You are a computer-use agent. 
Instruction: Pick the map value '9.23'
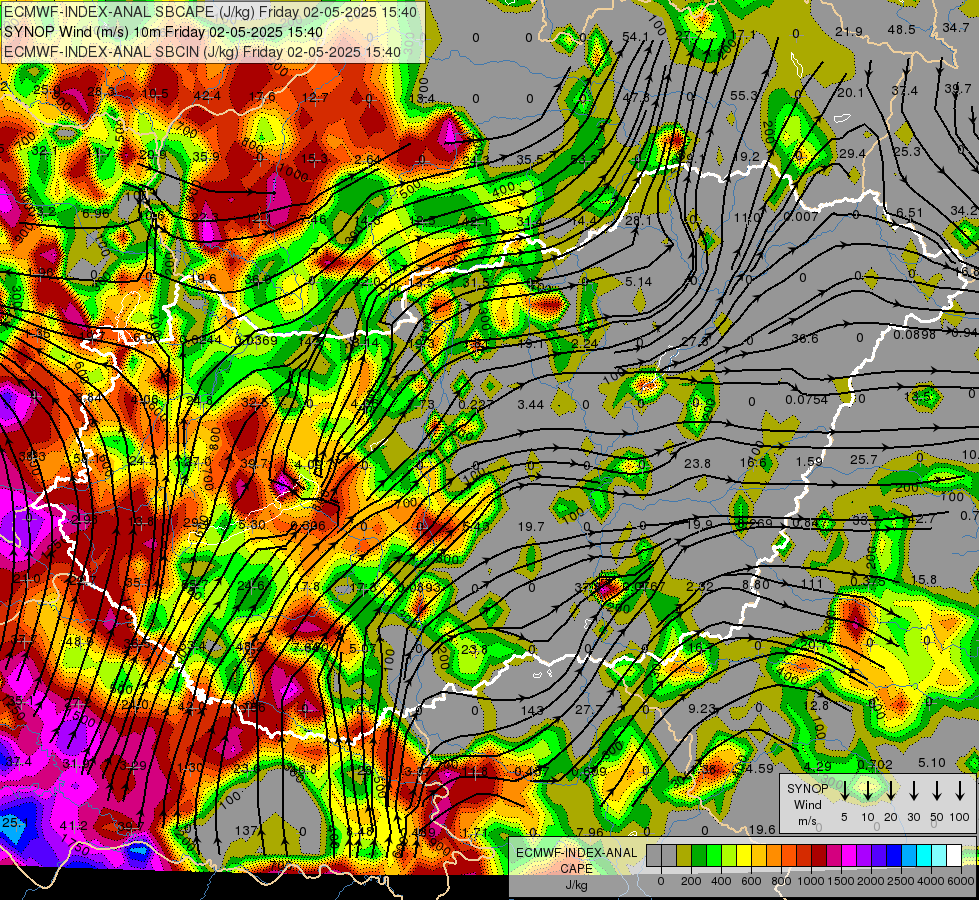tap(702, 708)
